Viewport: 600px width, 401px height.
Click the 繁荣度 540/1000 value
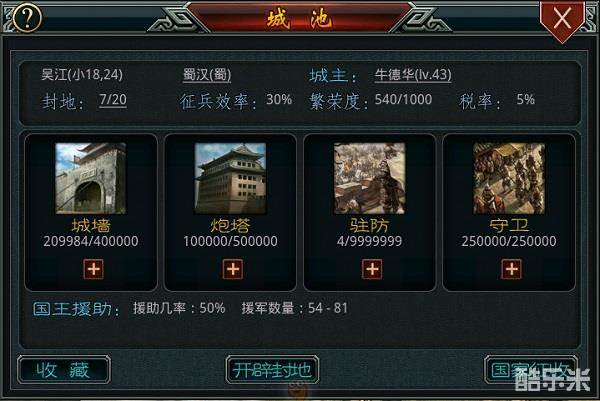(x=403, y=100)
